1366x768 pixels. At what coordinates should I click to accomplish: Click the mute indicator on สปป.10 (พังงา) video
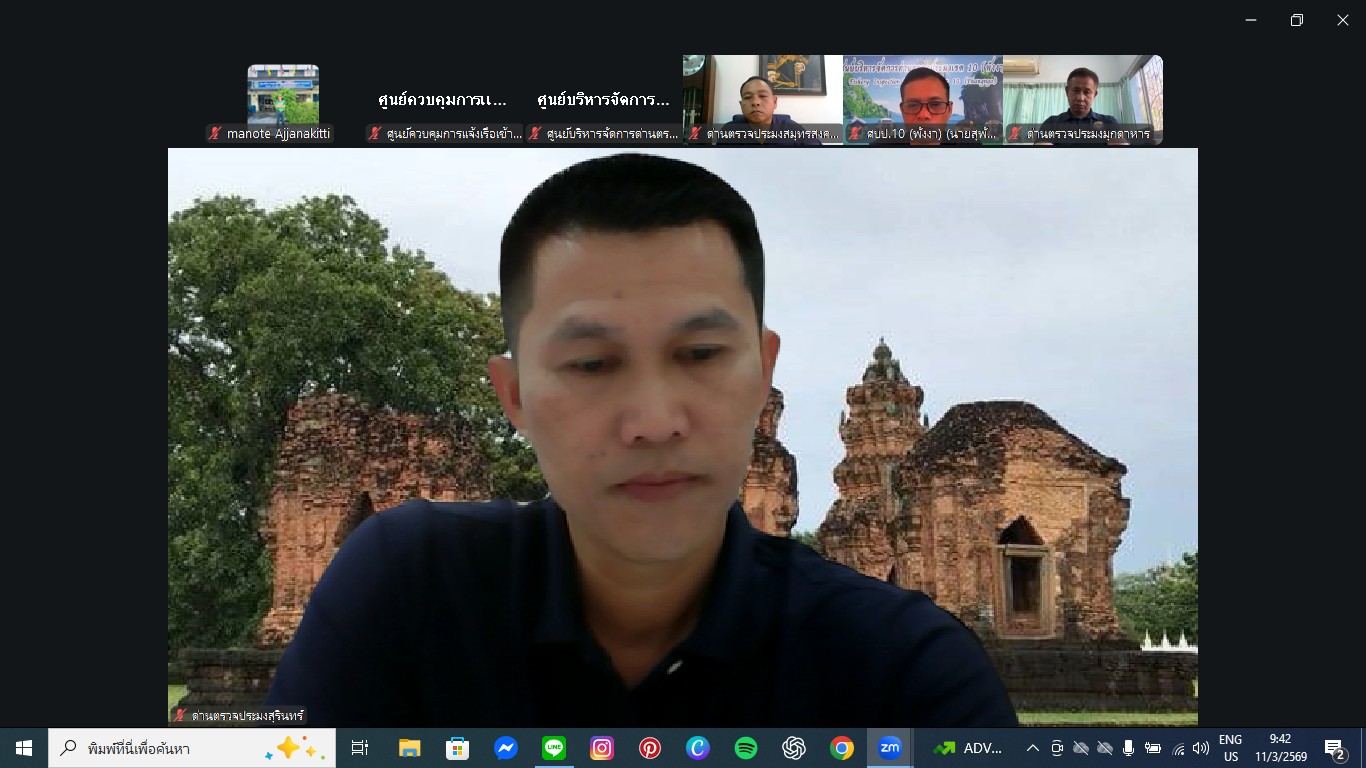tap(855, 131)
